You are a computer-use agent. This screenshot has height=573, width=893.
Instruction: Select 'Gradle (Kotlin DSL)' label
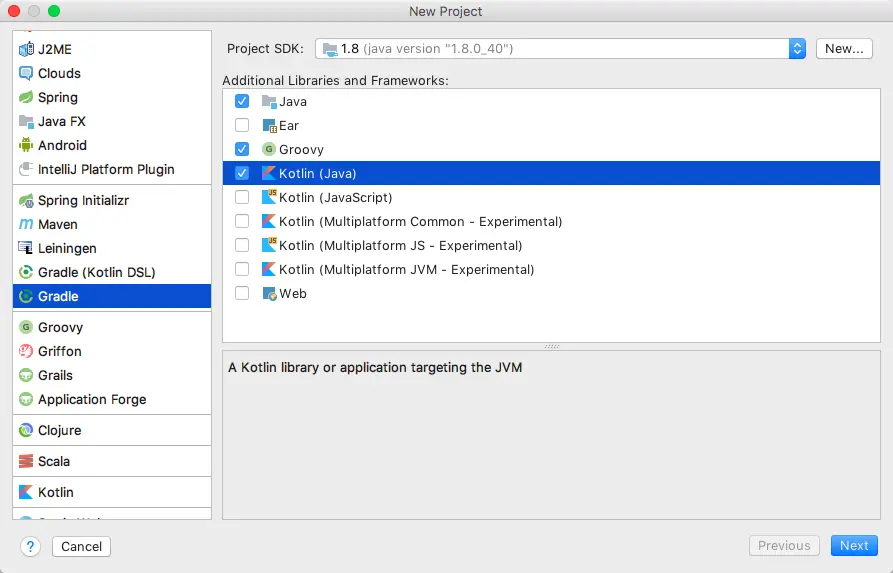coord(96,272)
